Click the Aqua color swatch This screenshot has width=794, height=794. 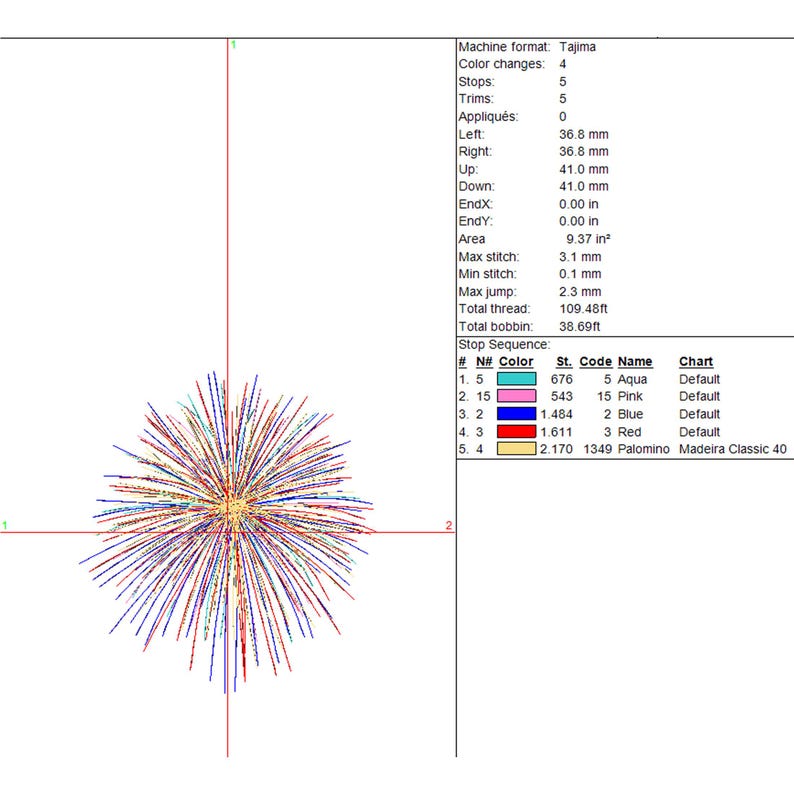click(516, 379)
